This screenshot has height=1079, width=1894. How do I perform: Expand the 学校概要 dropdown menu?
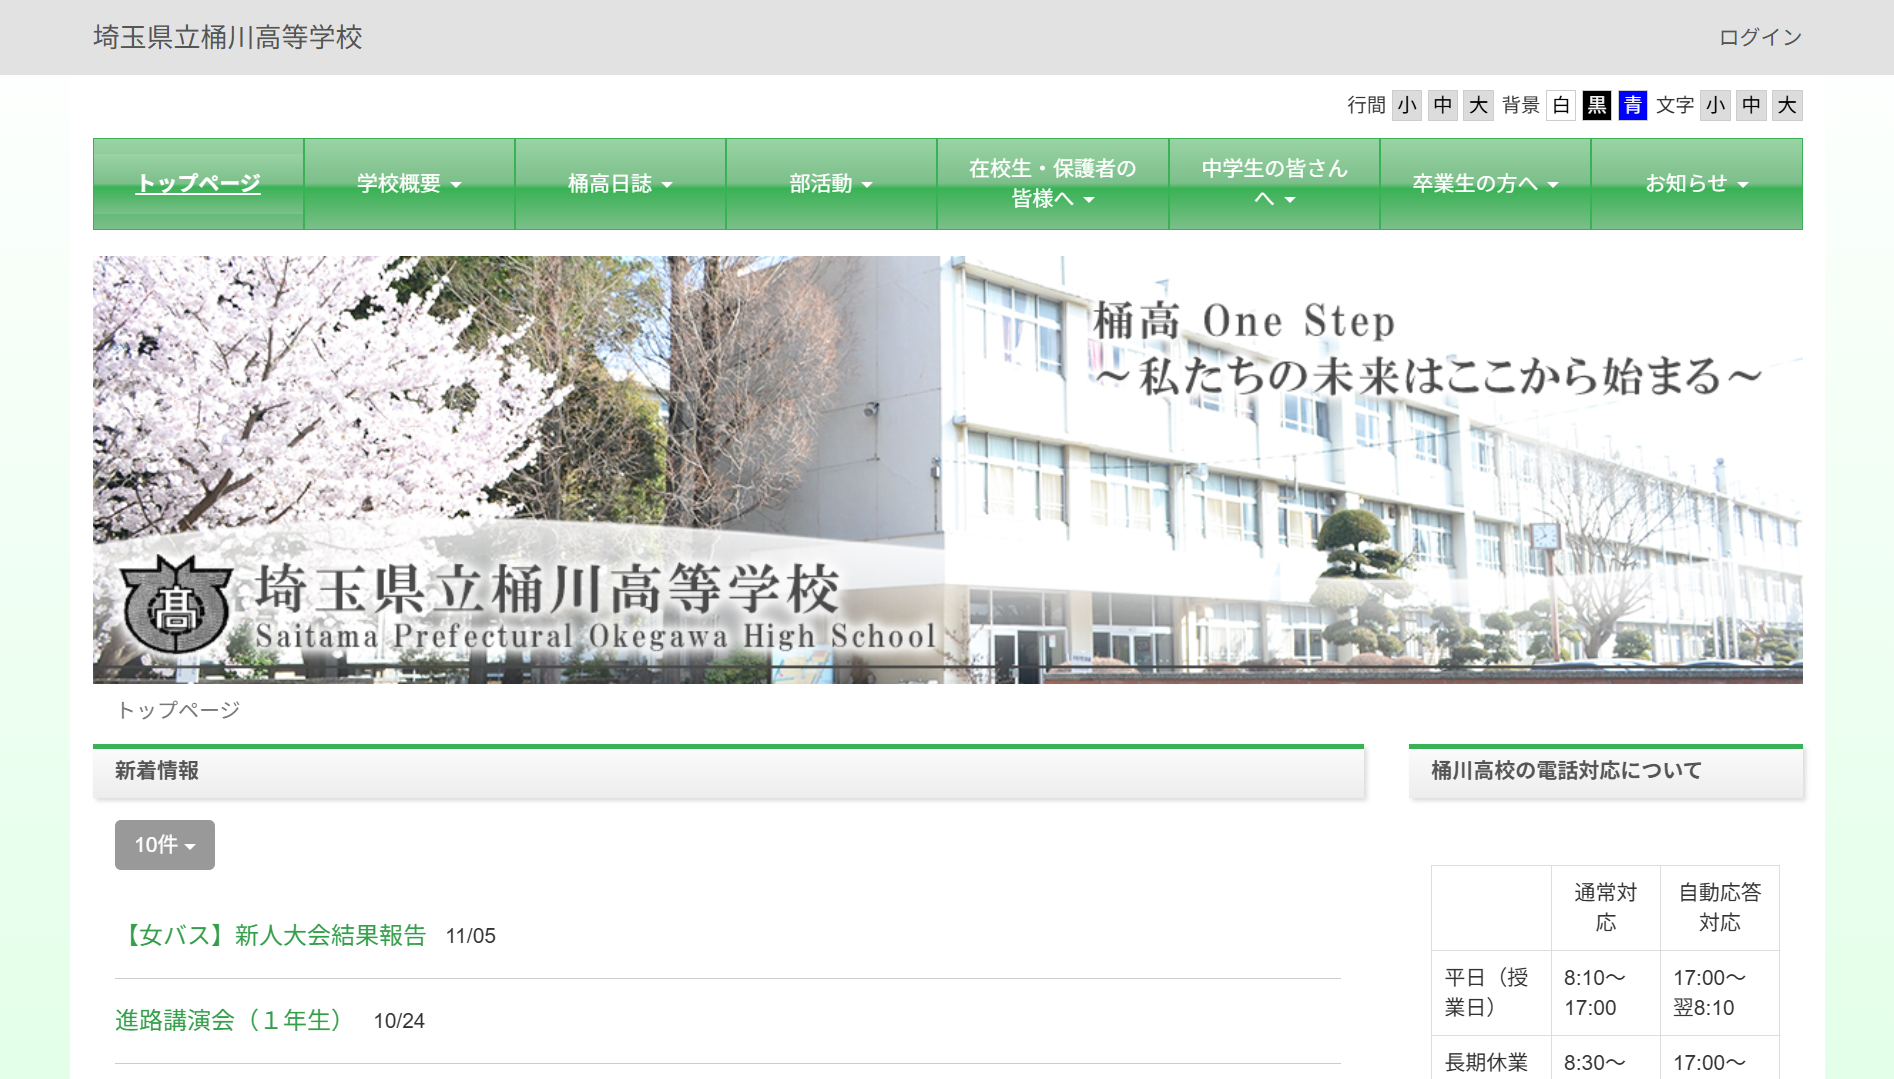[x=409, y=184]
